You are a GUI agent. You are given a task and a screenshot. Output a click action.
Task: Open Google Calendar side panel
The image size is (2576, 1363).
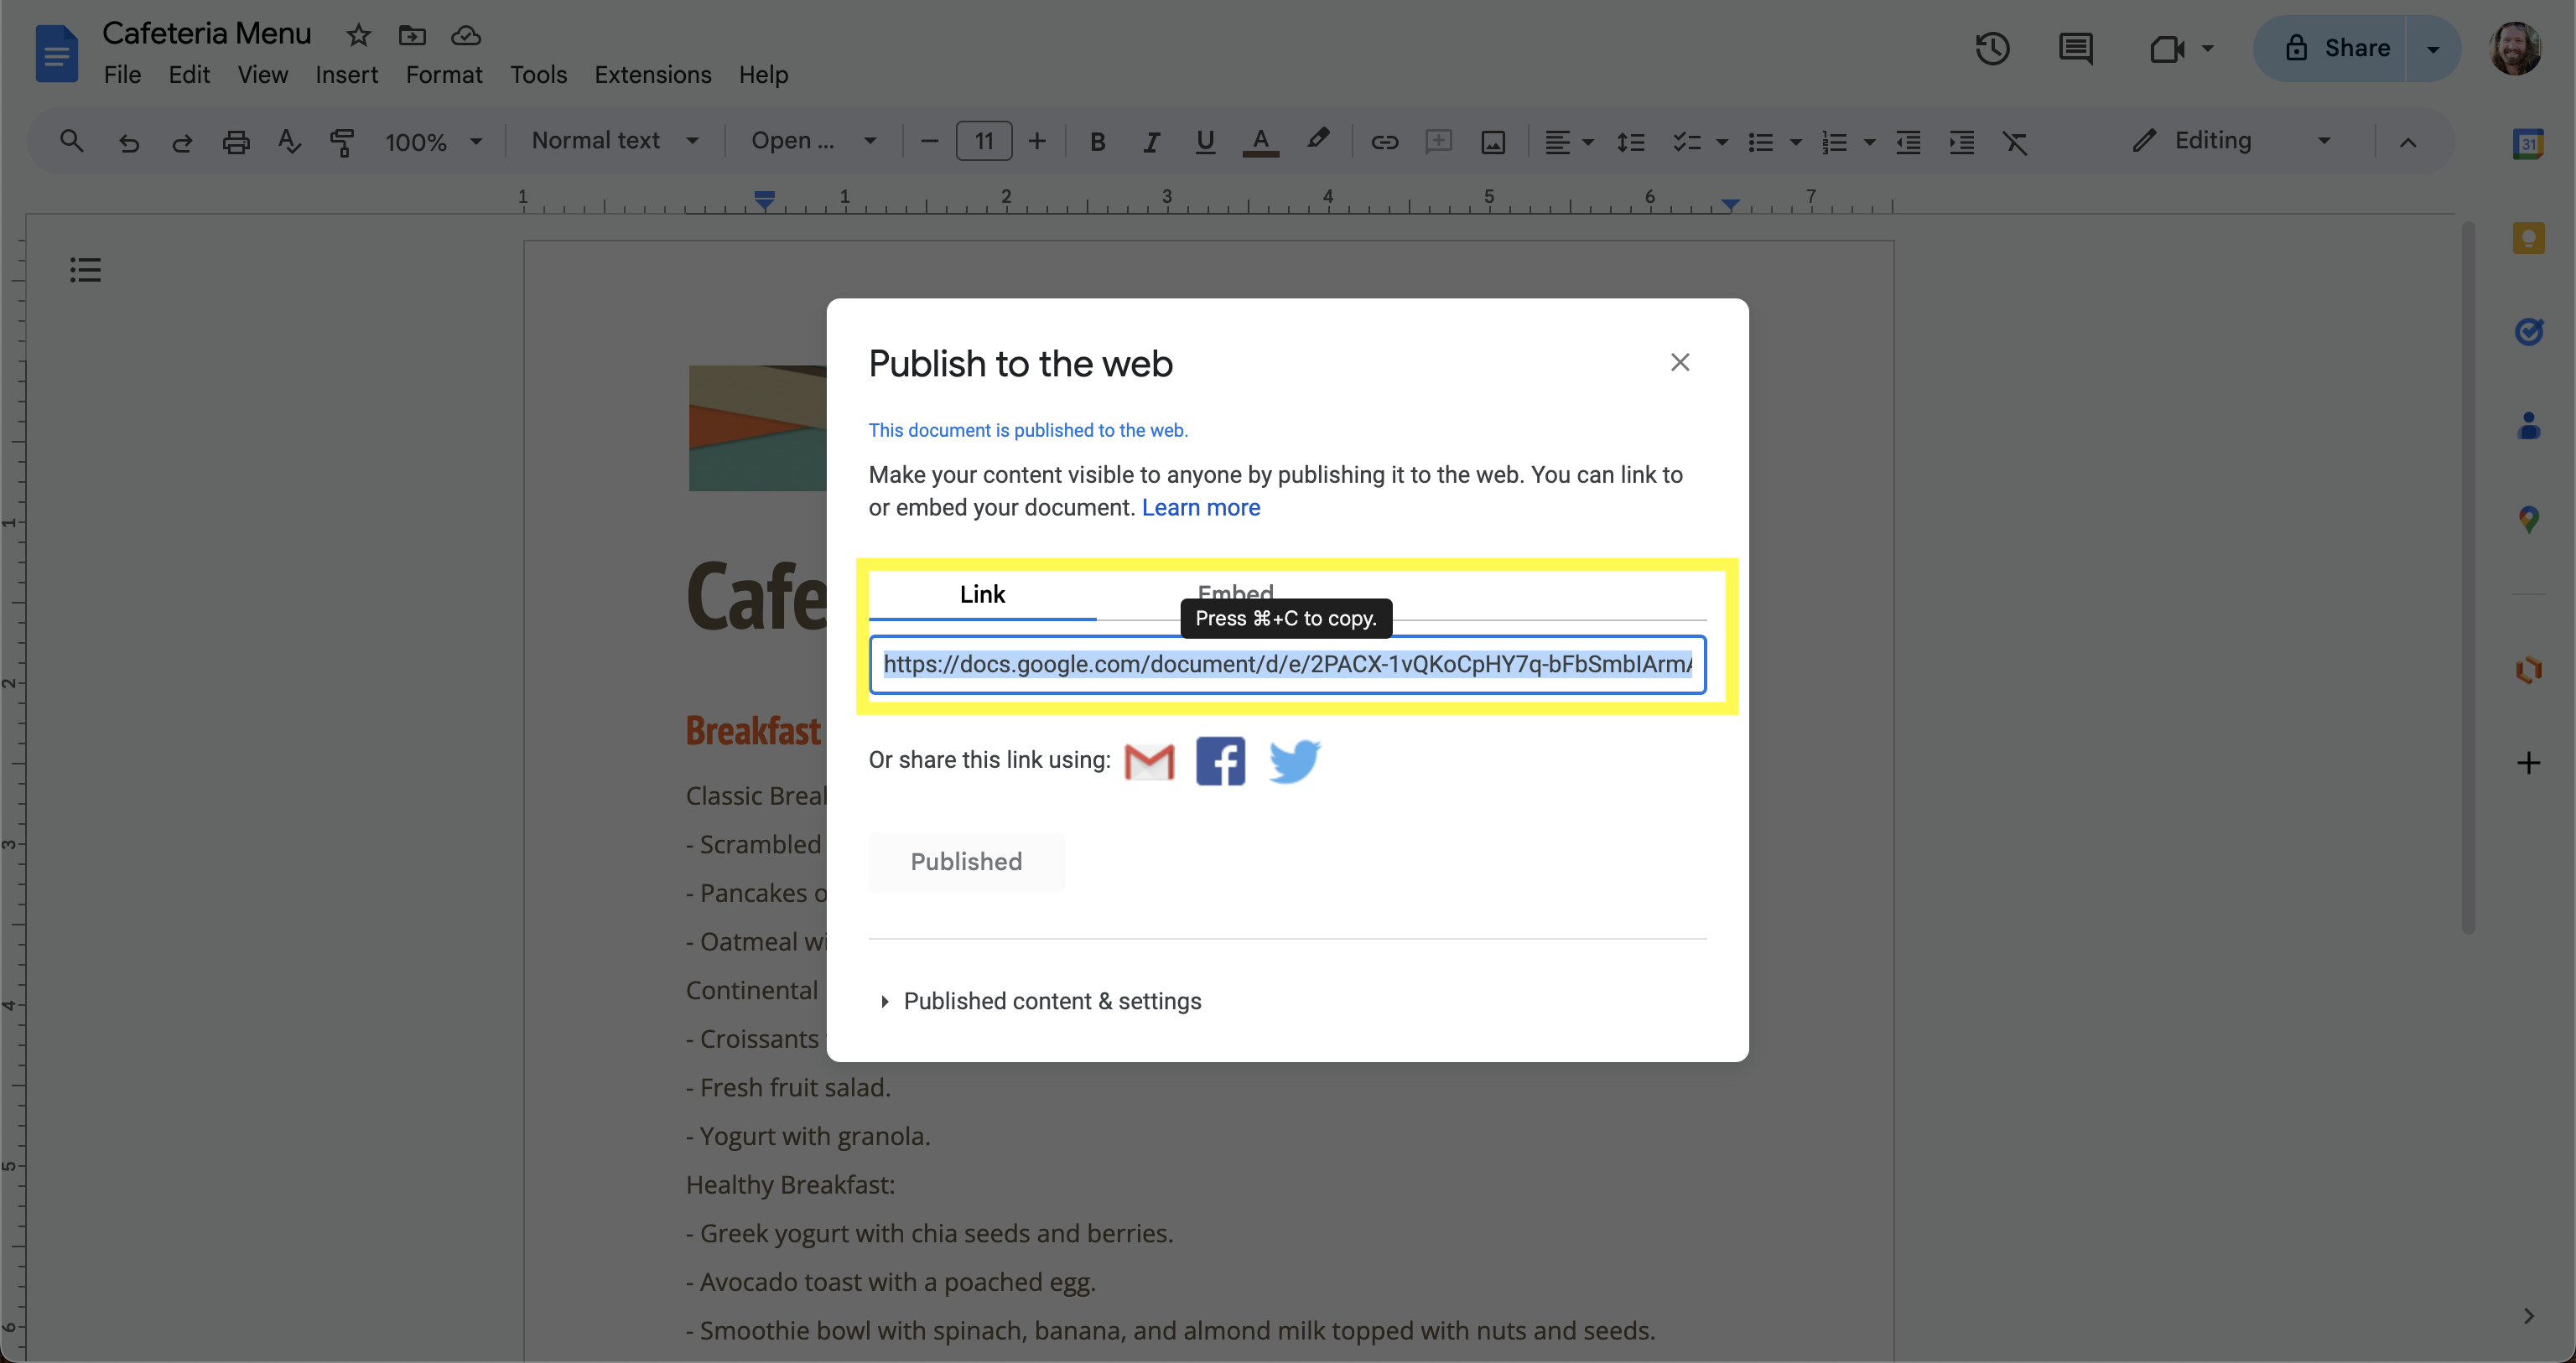[x=2528, y=143]
